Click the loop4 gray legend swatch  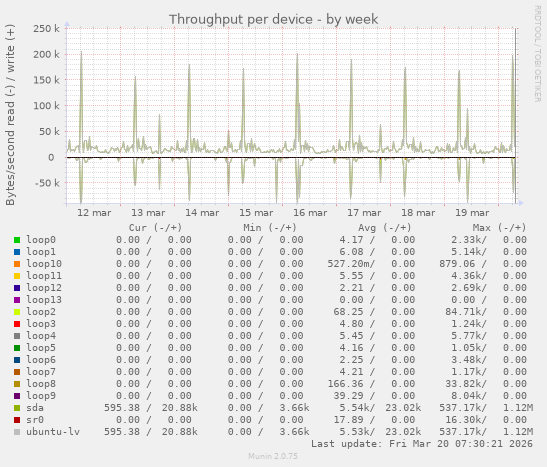pos(17,336)
